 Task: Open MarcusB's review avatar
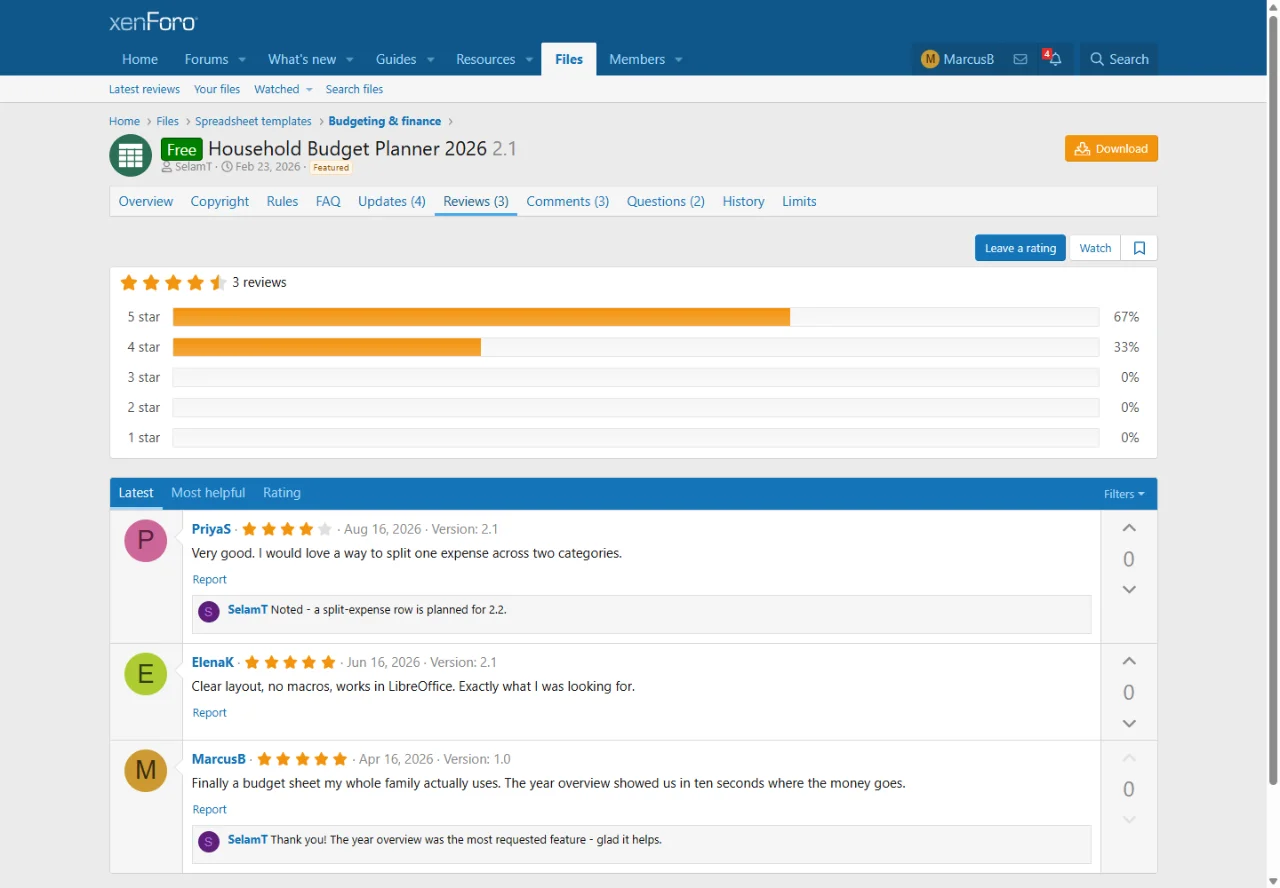click(x=146, y=771)
